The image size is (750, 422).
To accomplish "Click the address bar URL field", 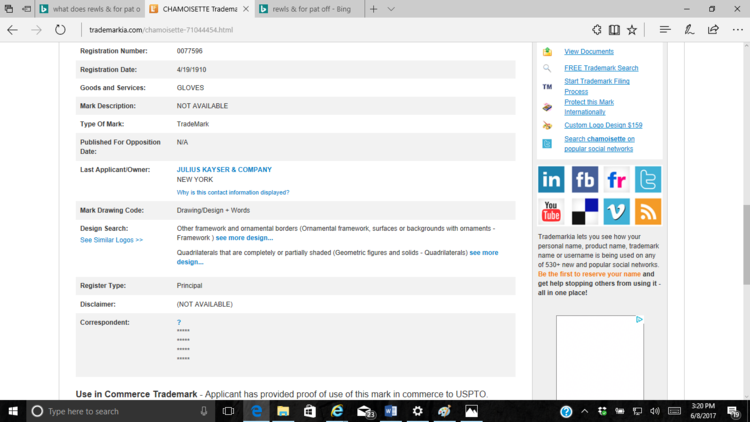I will 335,30.
